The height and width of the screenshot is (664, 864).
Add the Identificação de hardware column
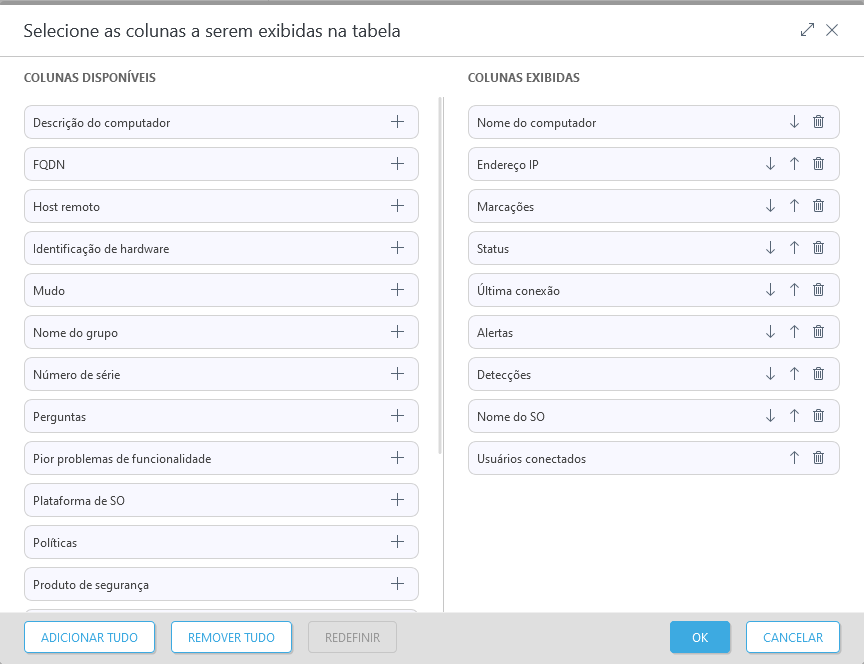[x=397, y=248]
